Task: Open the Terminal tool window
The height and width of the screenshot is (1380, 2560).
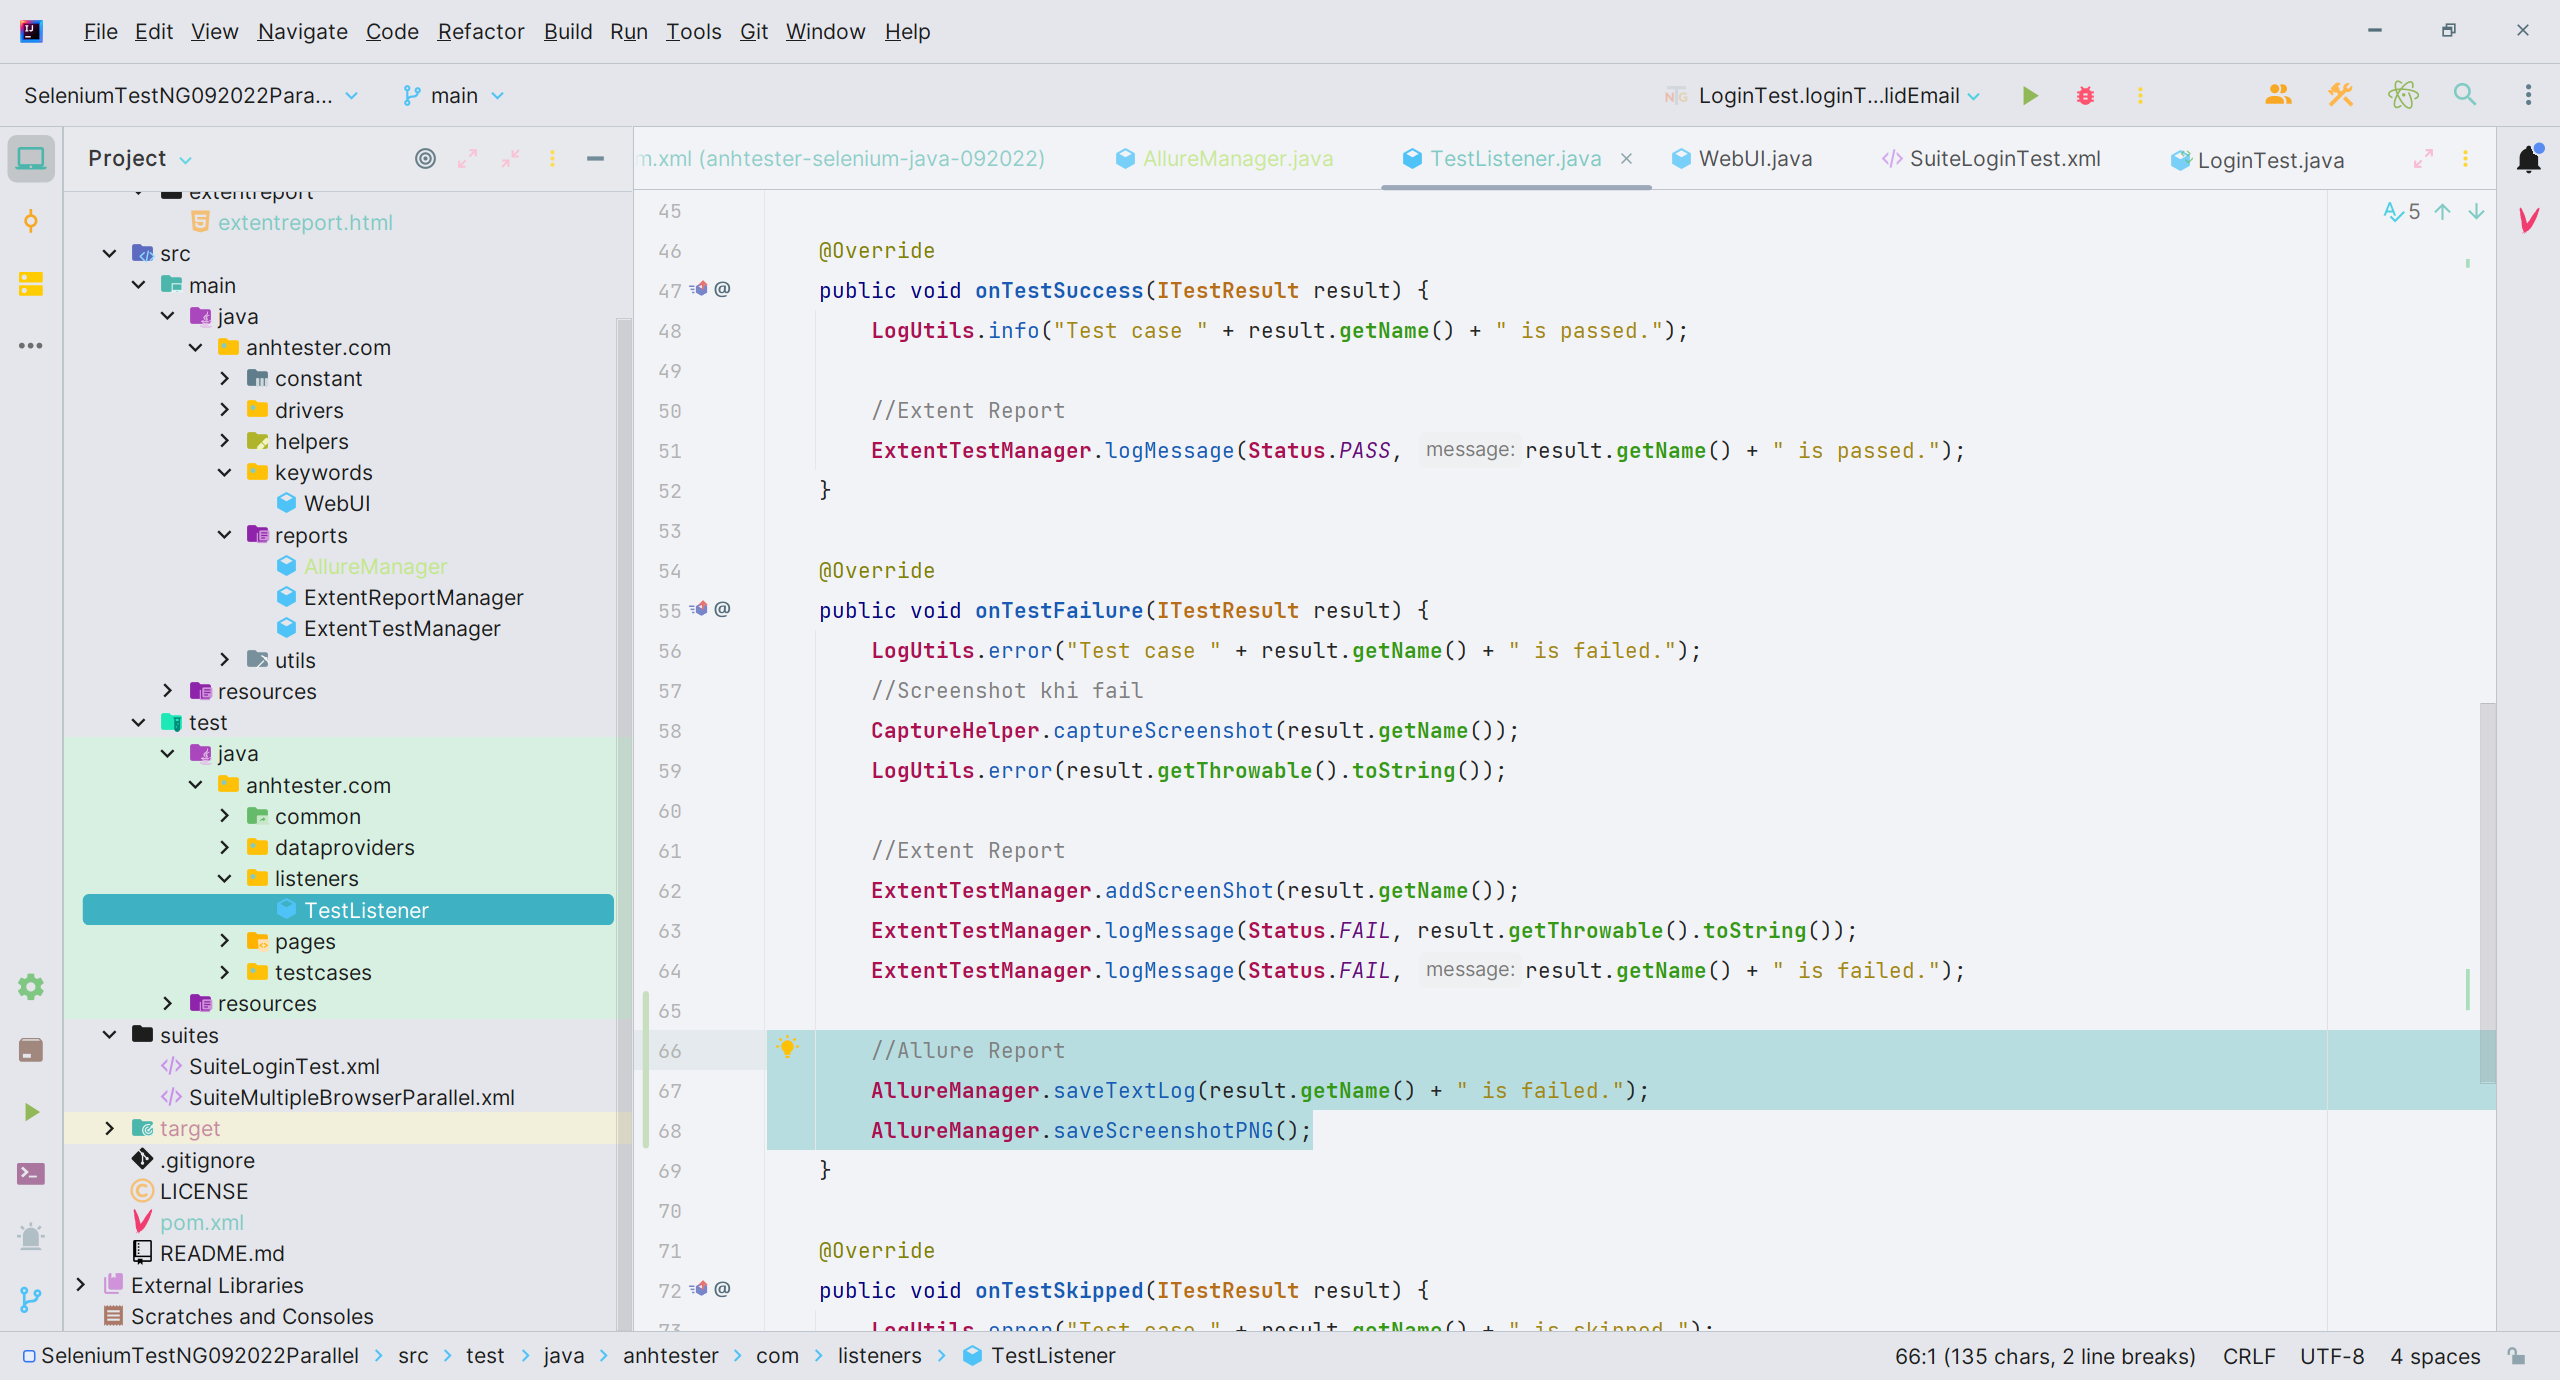Action: 31,1174
